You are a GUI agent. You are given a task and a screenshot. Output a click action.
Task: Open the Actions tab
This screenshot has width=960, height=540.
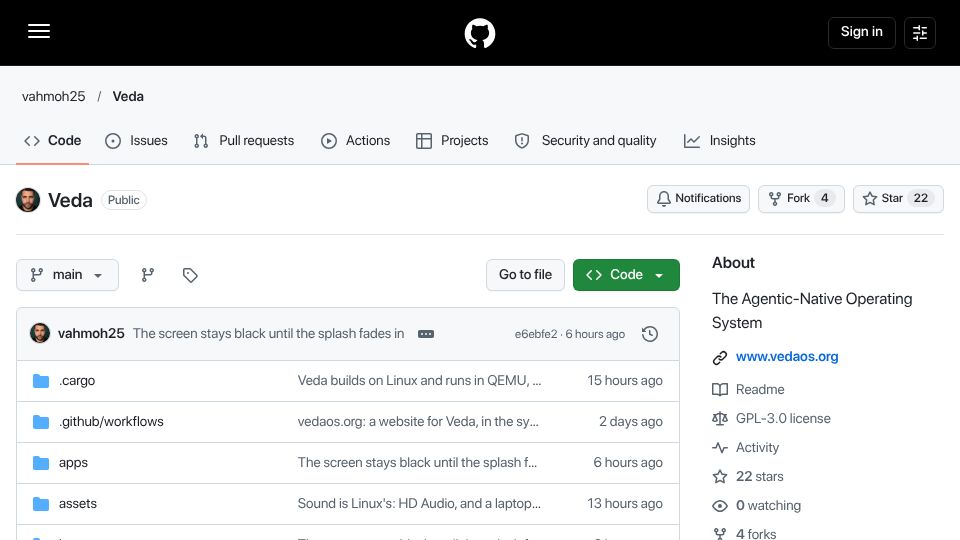355,141
